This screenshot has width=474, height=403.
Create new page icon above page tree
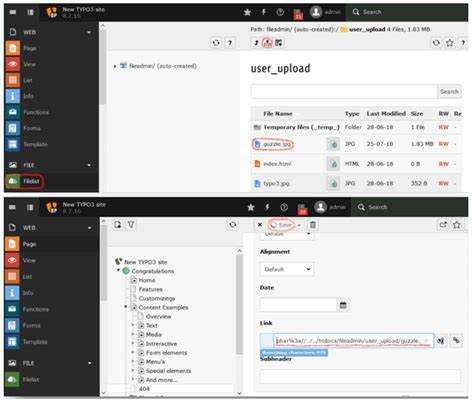pyautogui.click(x=118, y=225)
